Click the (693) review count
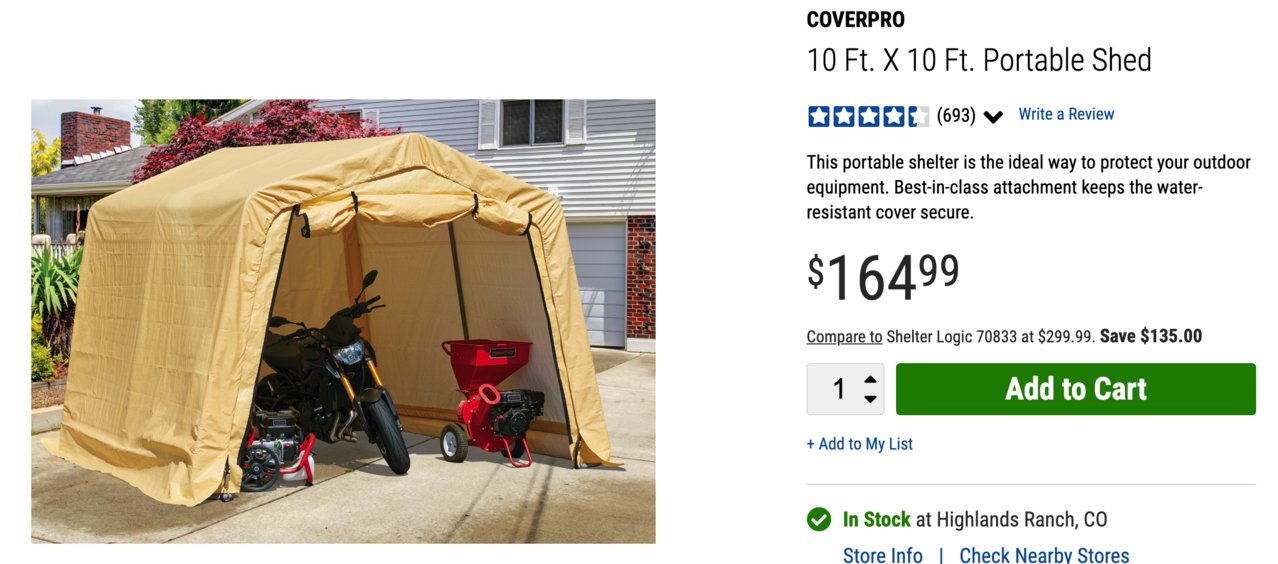Viewport: 1278px width, 564px height. [956, 116]
